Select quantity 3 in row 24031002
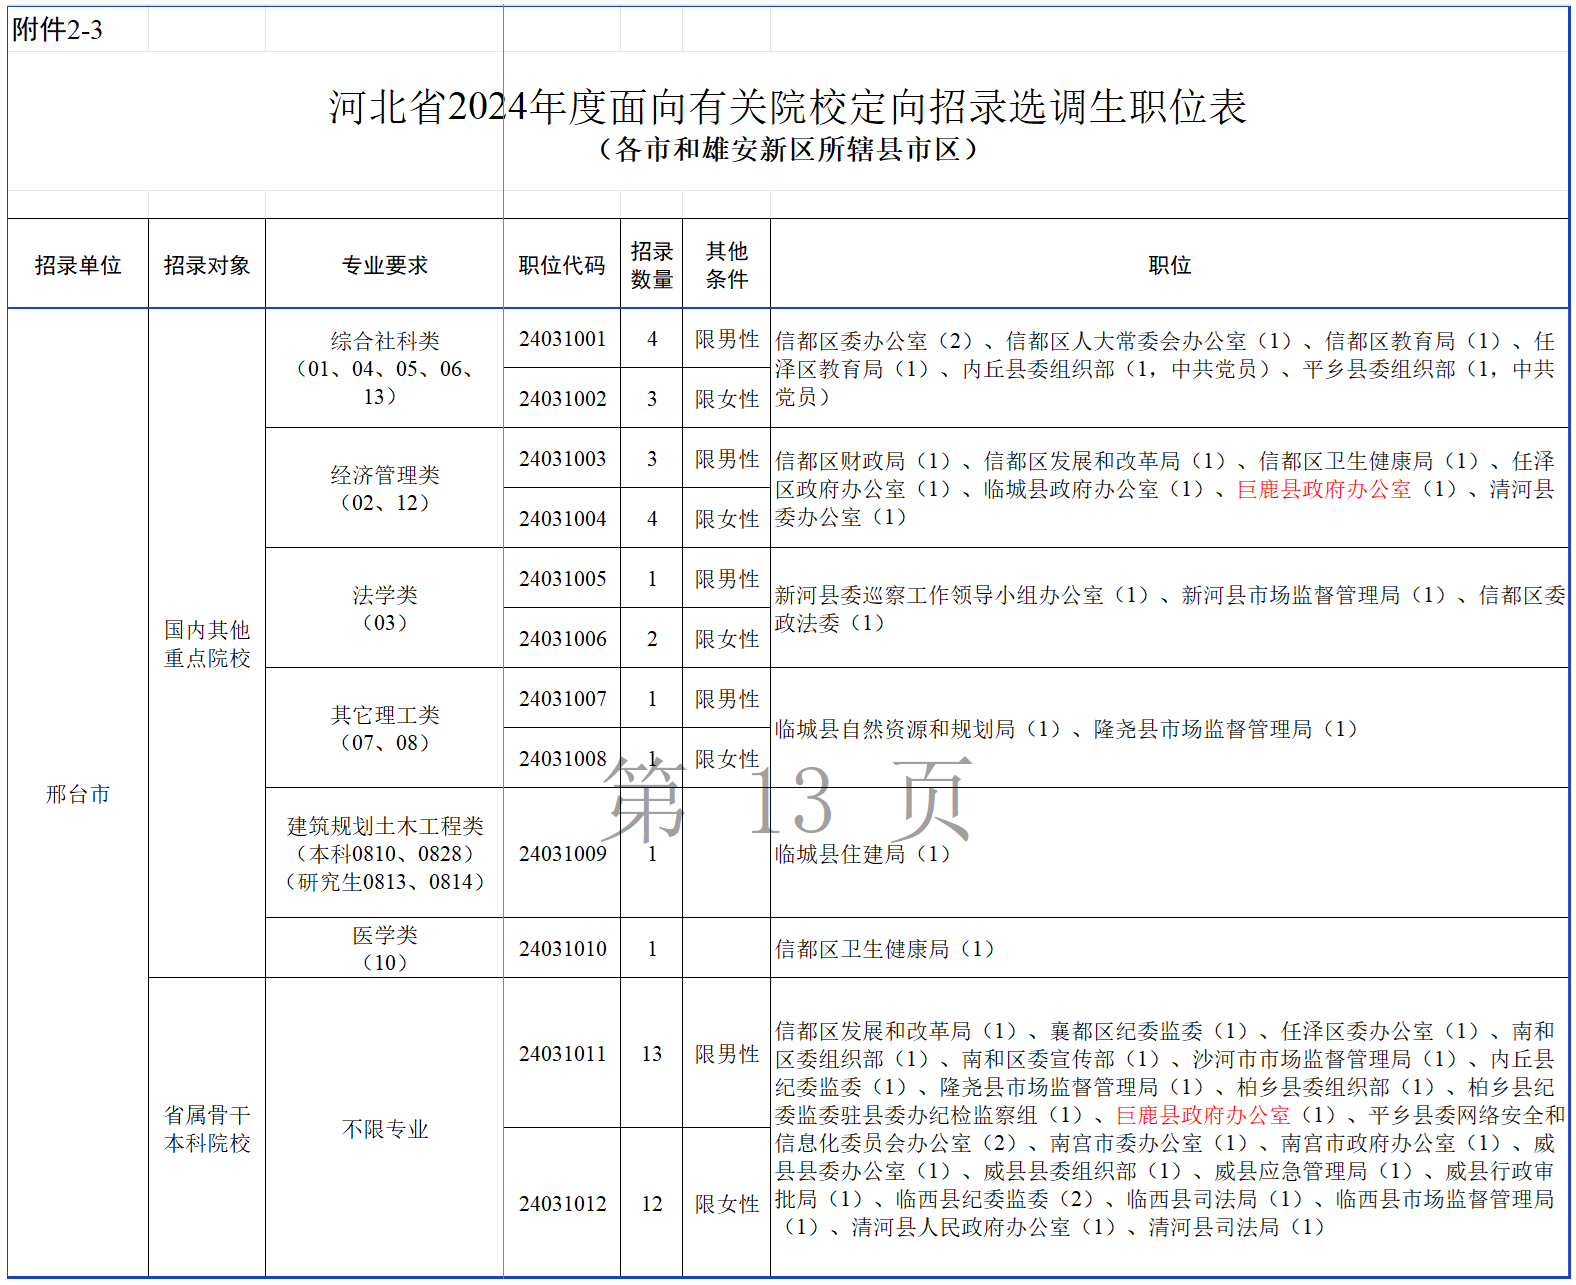1576x1285 pixels. (652, 399)
